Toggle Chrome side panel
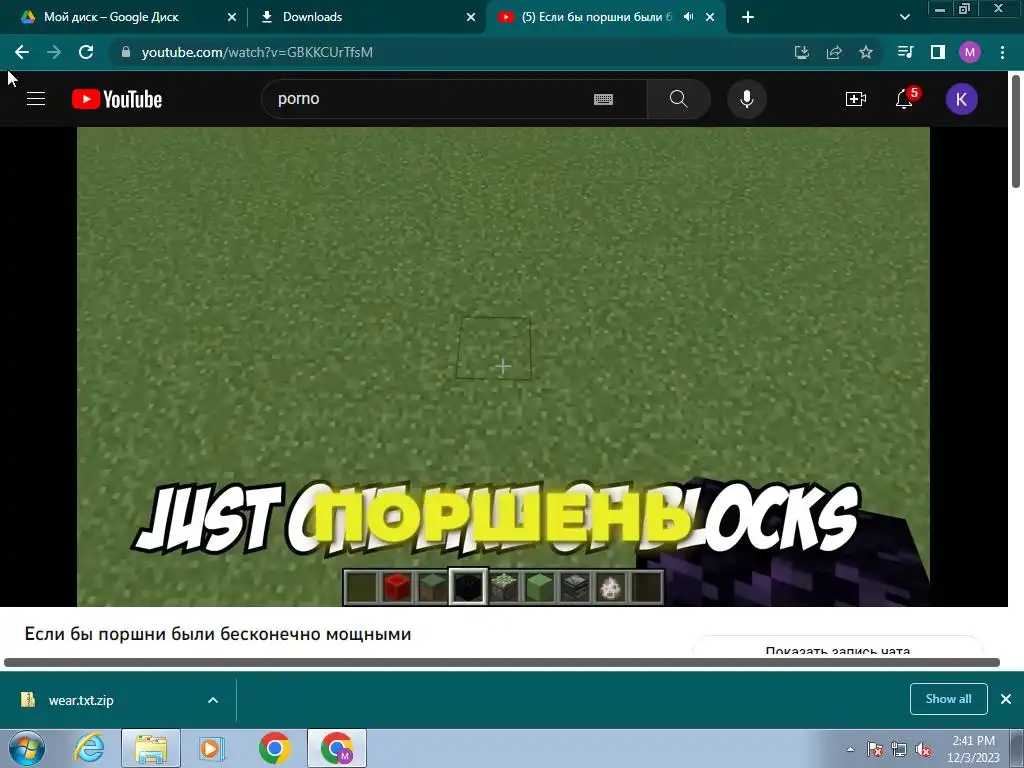The height and width of the screenshot is (768, 1024). pyautogui.click(x=938, y=52)
